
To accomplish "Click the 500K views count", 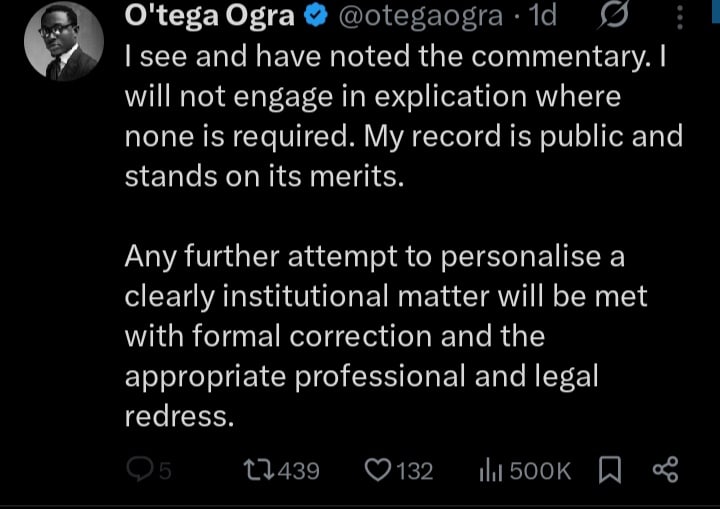I will pyautogui.click(x=540, y=470).
